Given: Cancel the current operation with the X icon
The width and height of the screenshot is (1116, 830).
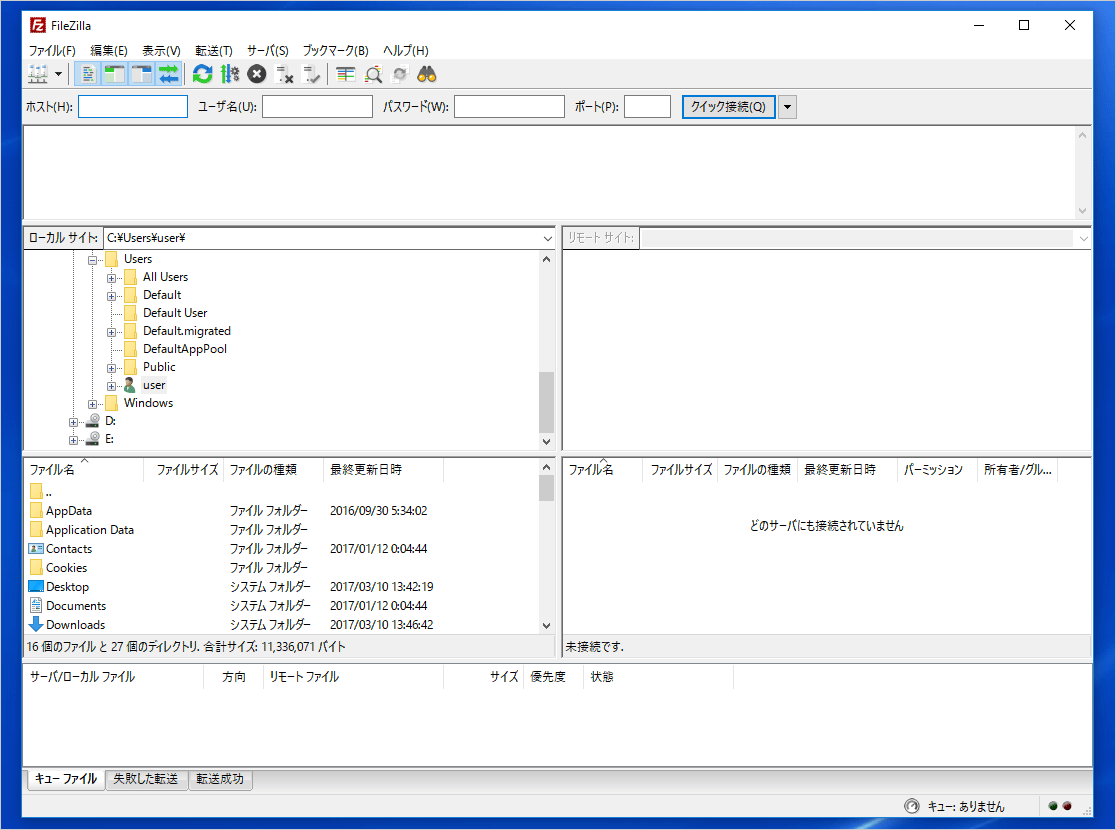Looking at the screenshot, I should 257,74.
